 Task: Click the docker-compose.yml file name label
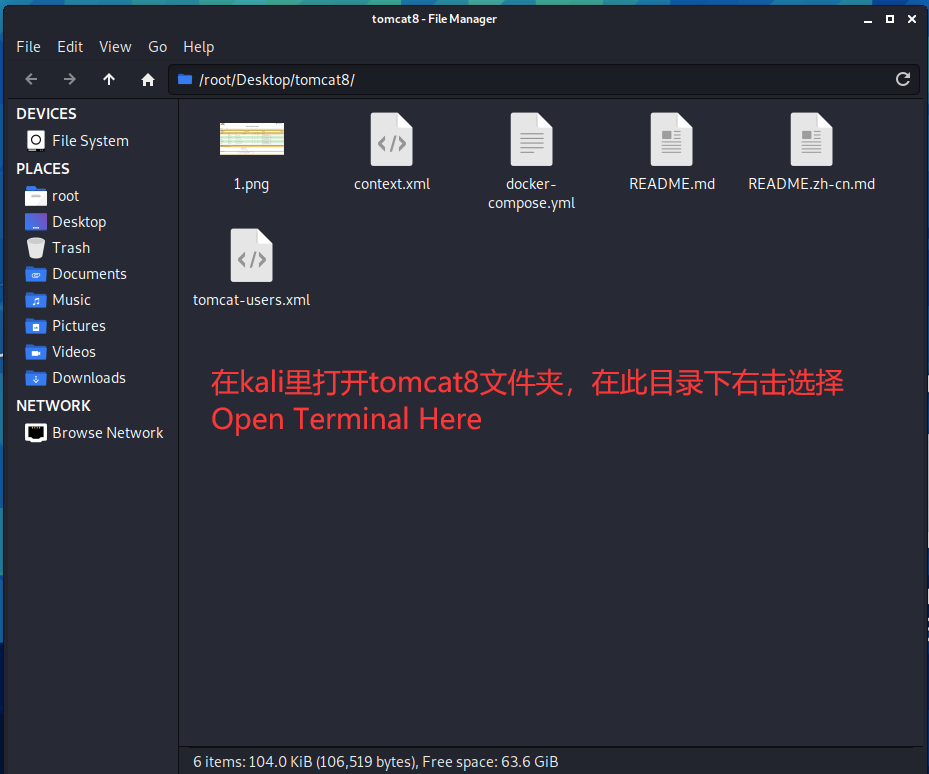tap(531, 194)
